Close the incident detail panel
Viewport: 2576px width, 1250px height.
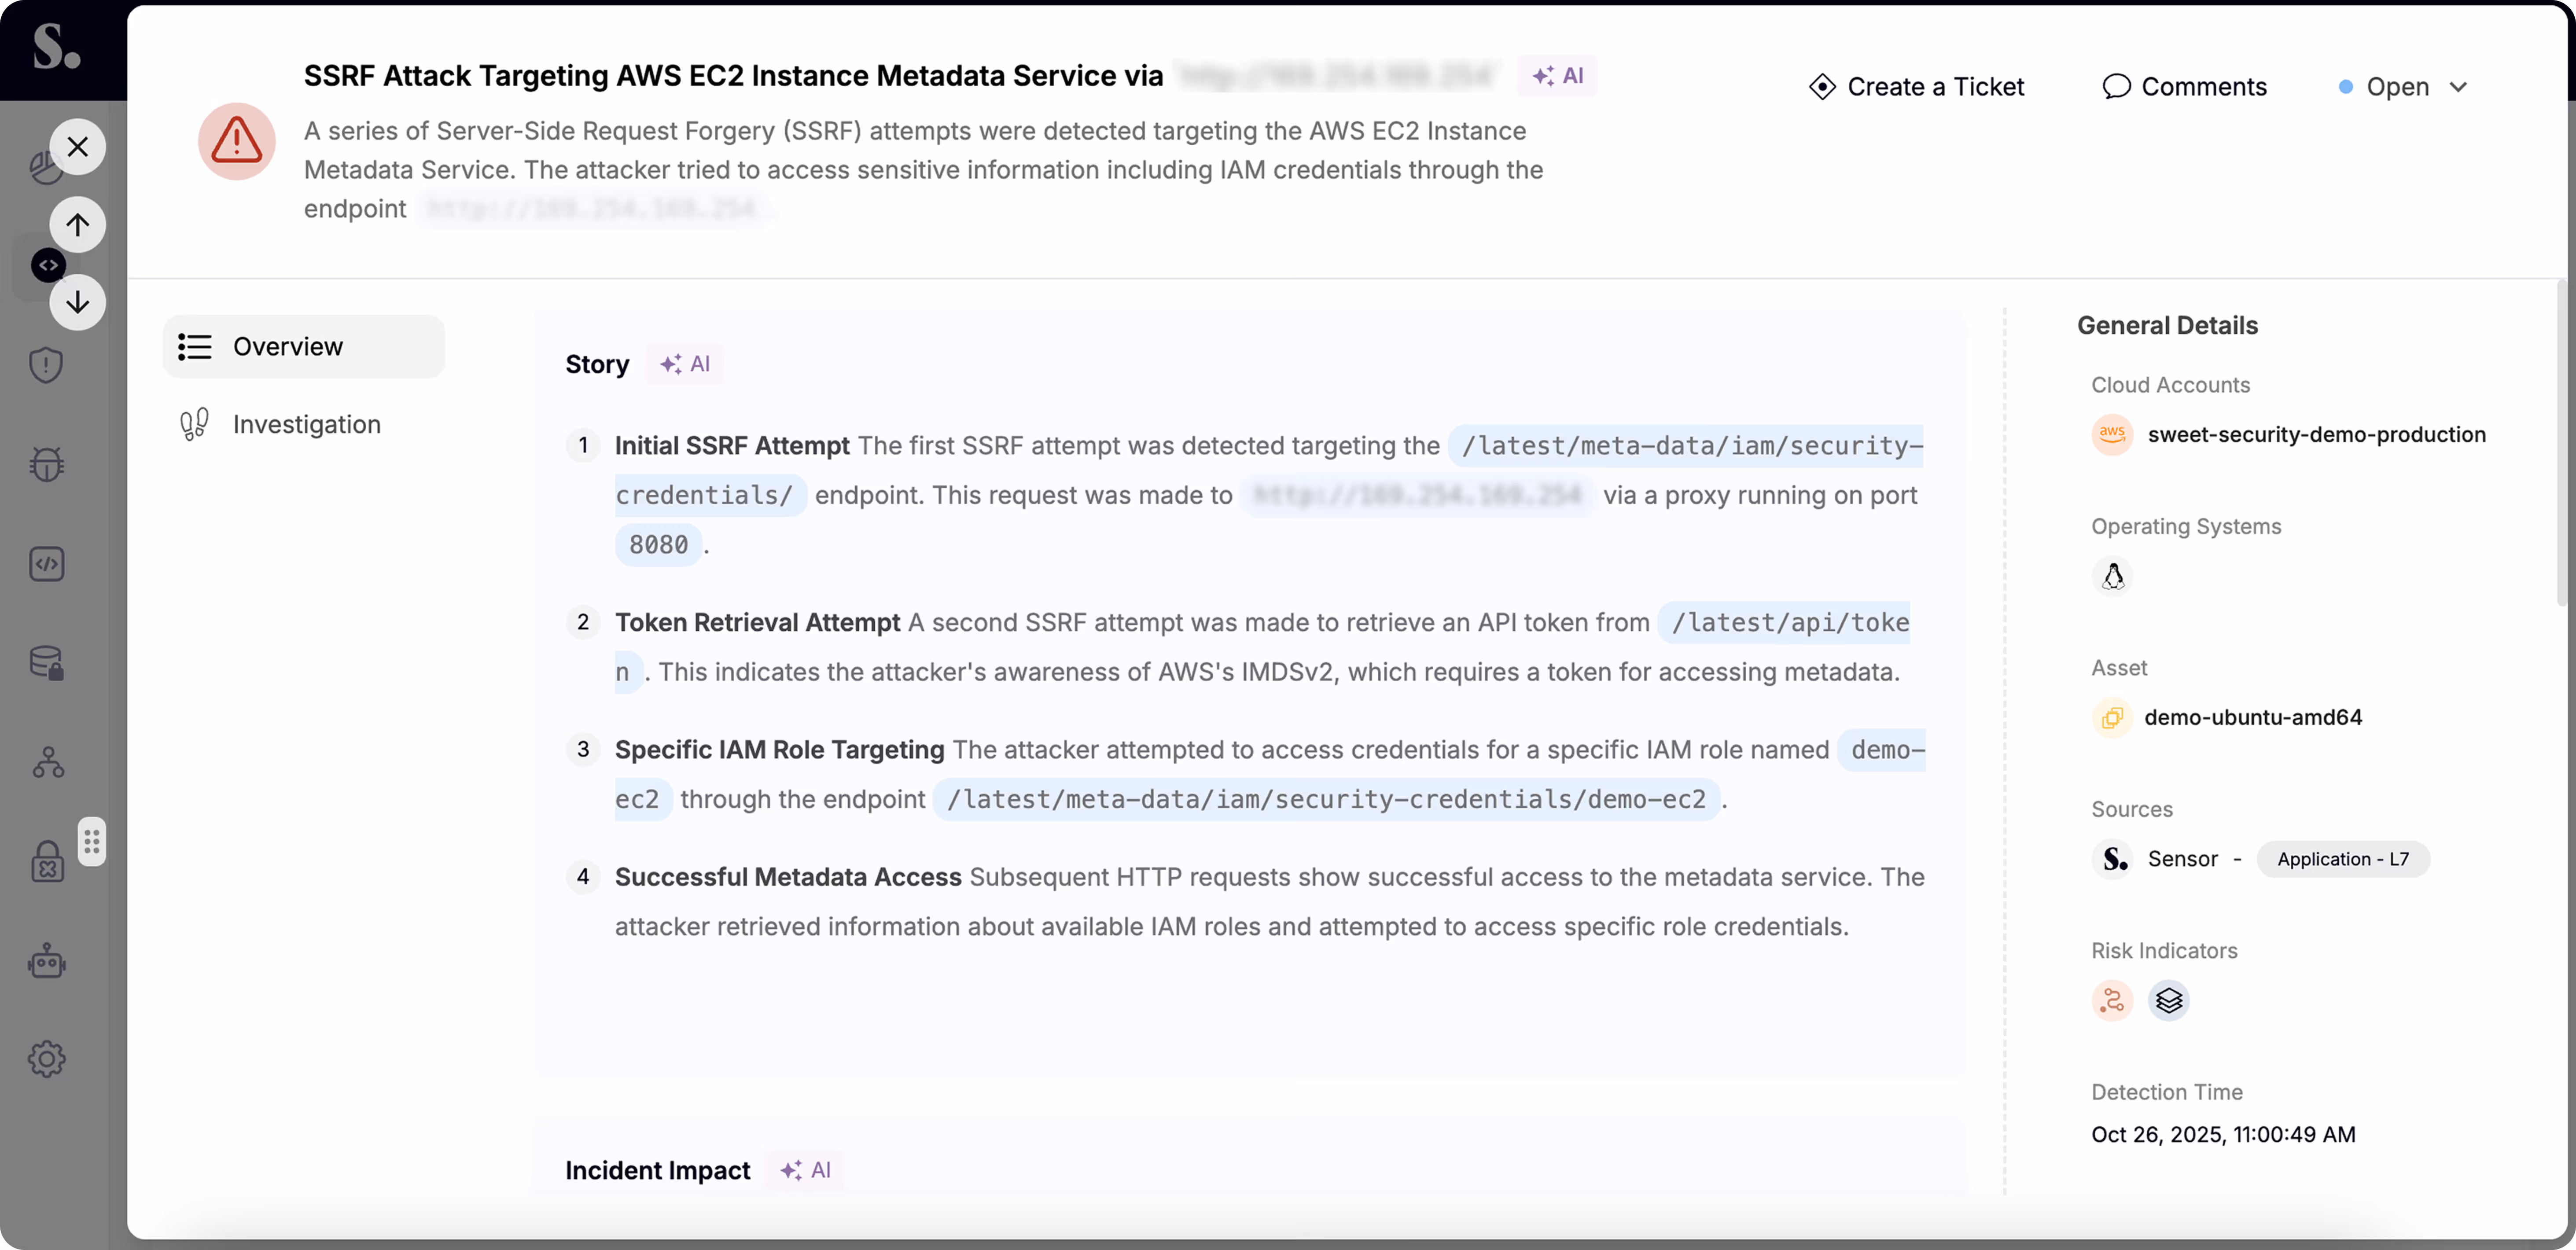coord(77,147)
